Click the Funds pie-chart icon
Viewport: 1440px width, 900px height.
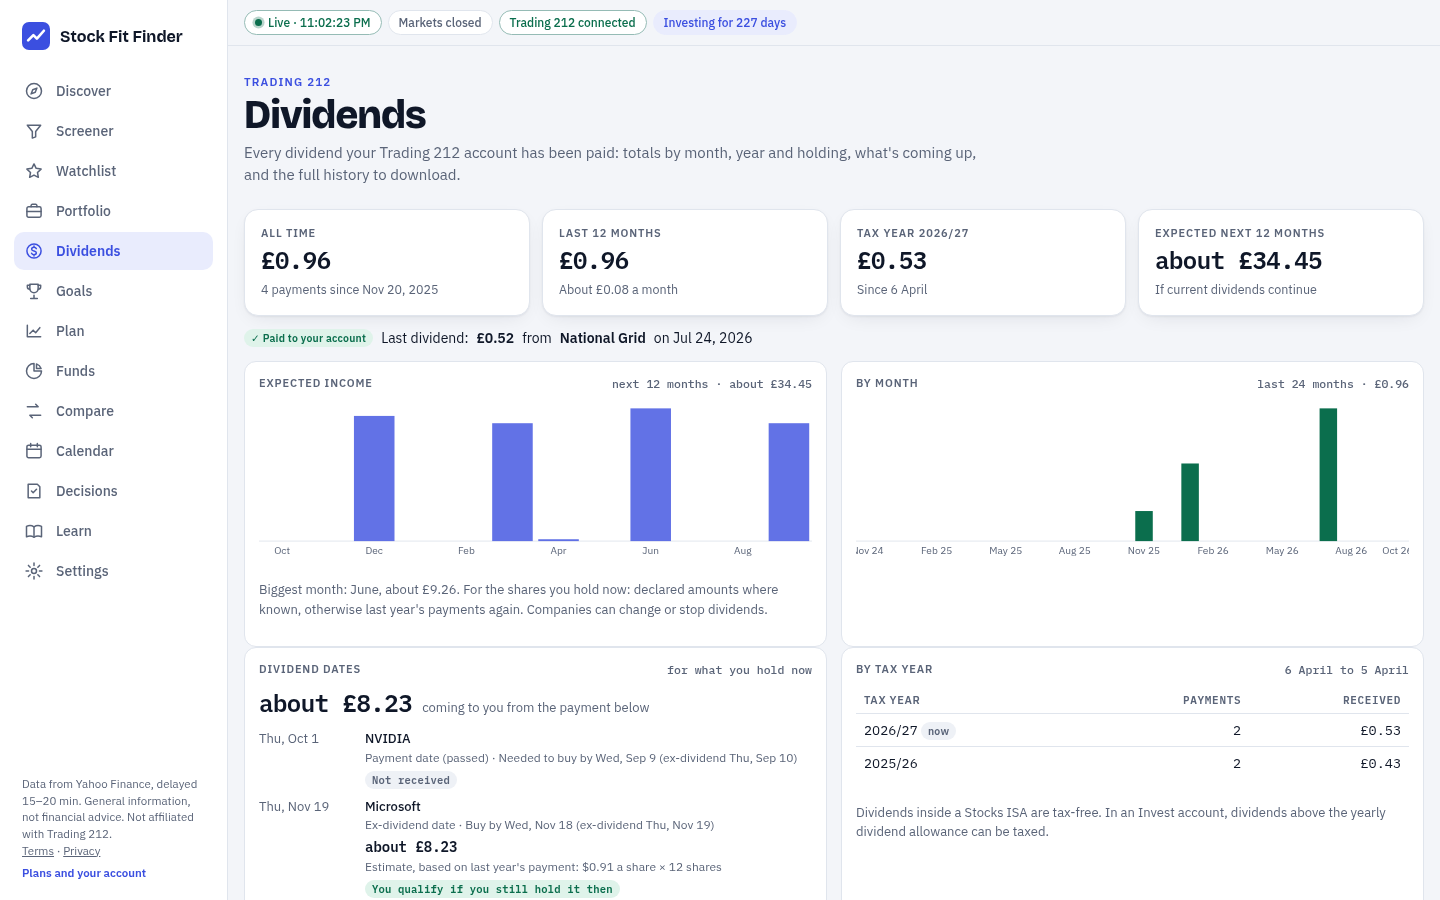(x=34, y=371)
